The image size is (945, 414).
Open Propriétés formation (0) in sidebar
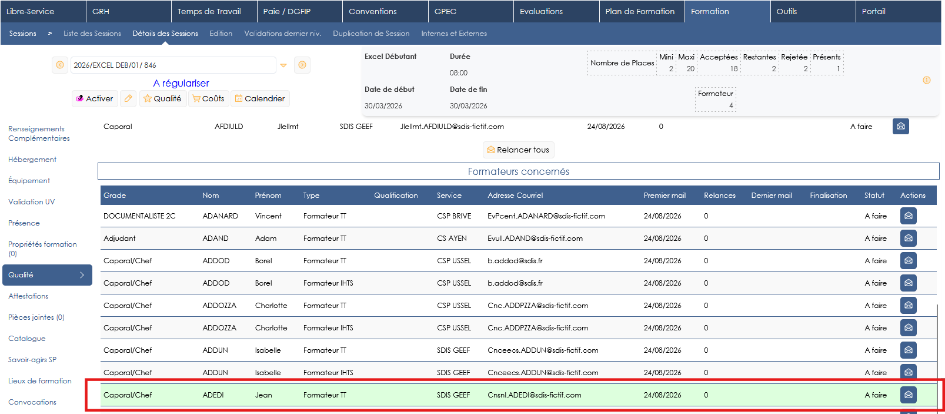[43, 249]
